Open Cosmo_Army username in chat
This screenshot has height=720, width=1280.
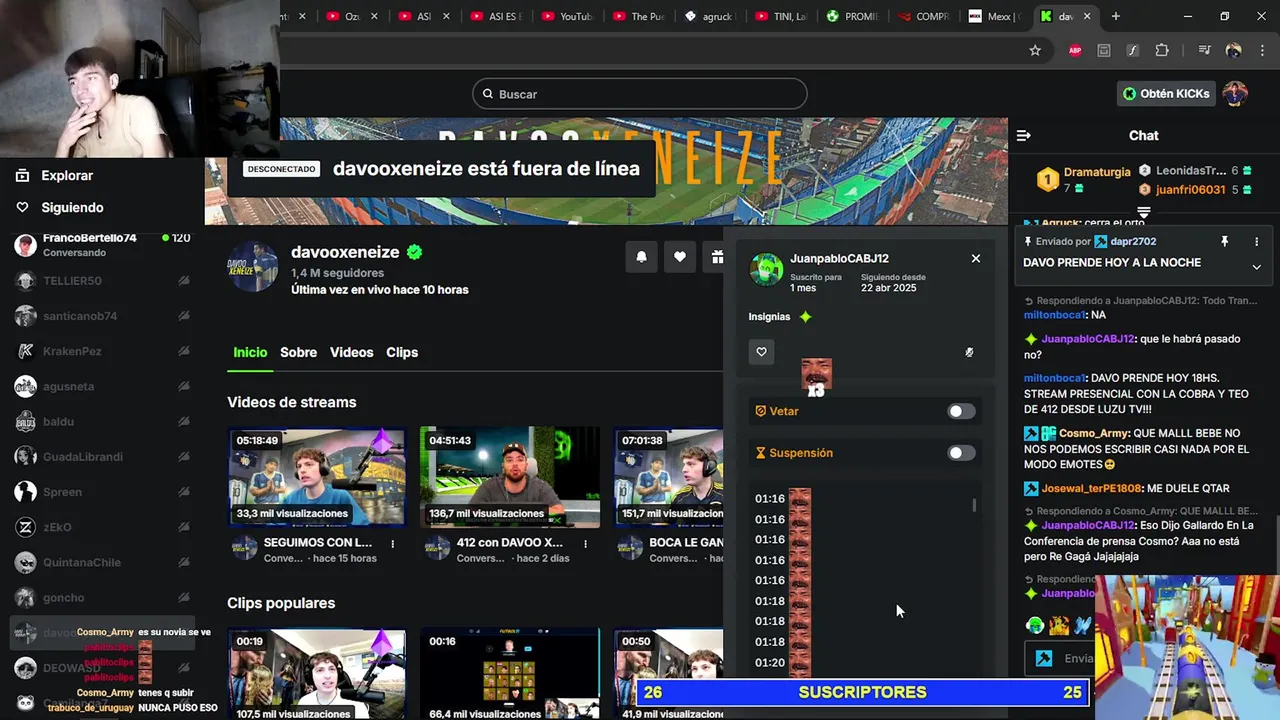click(1094, 433)
